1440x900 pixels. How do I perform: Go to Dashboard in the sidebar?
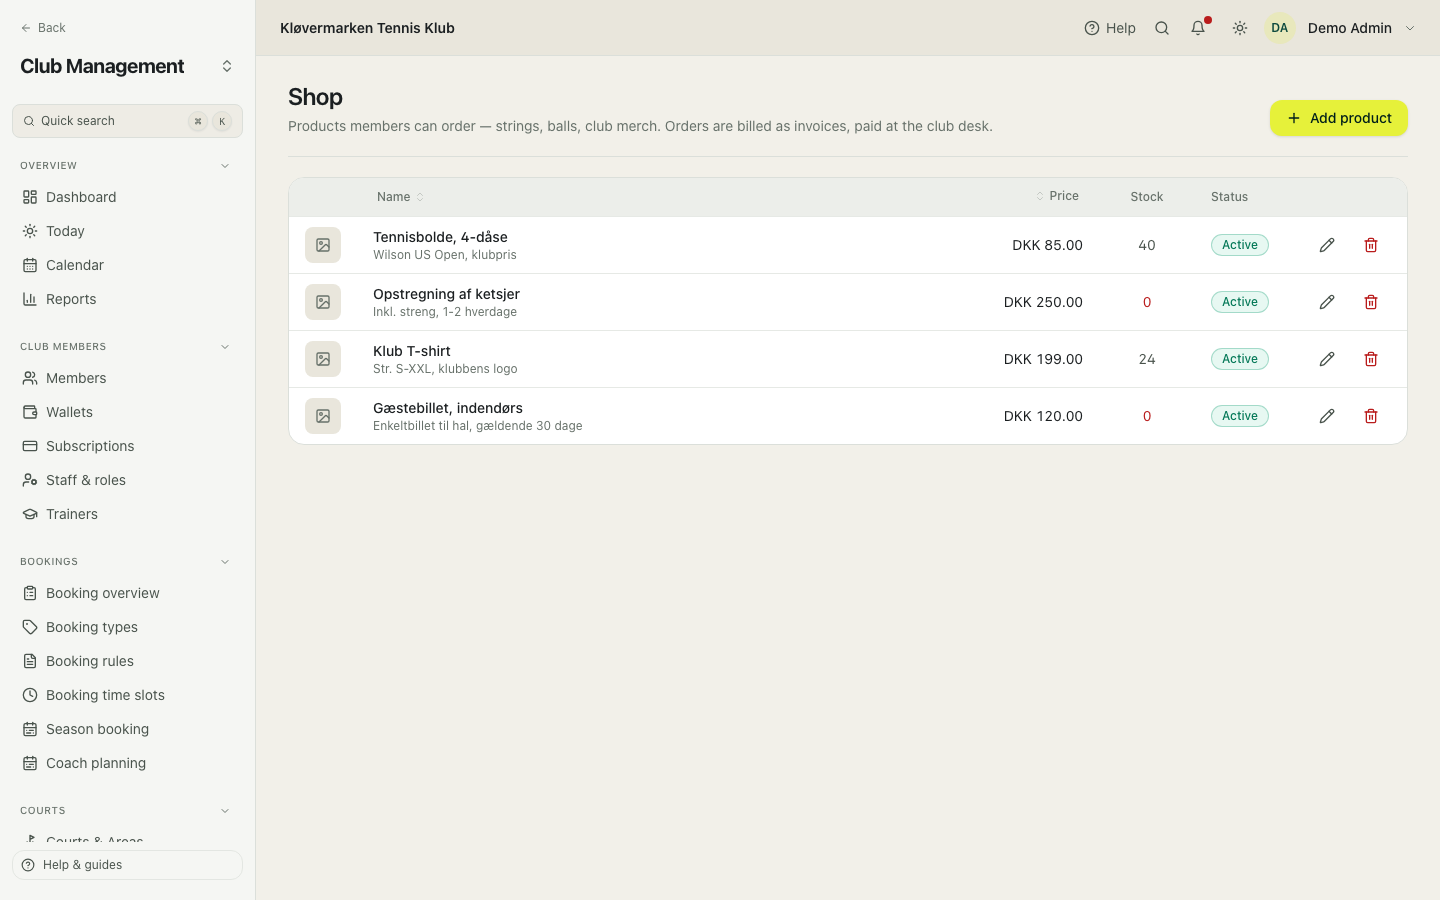click(x=127, y=197)
